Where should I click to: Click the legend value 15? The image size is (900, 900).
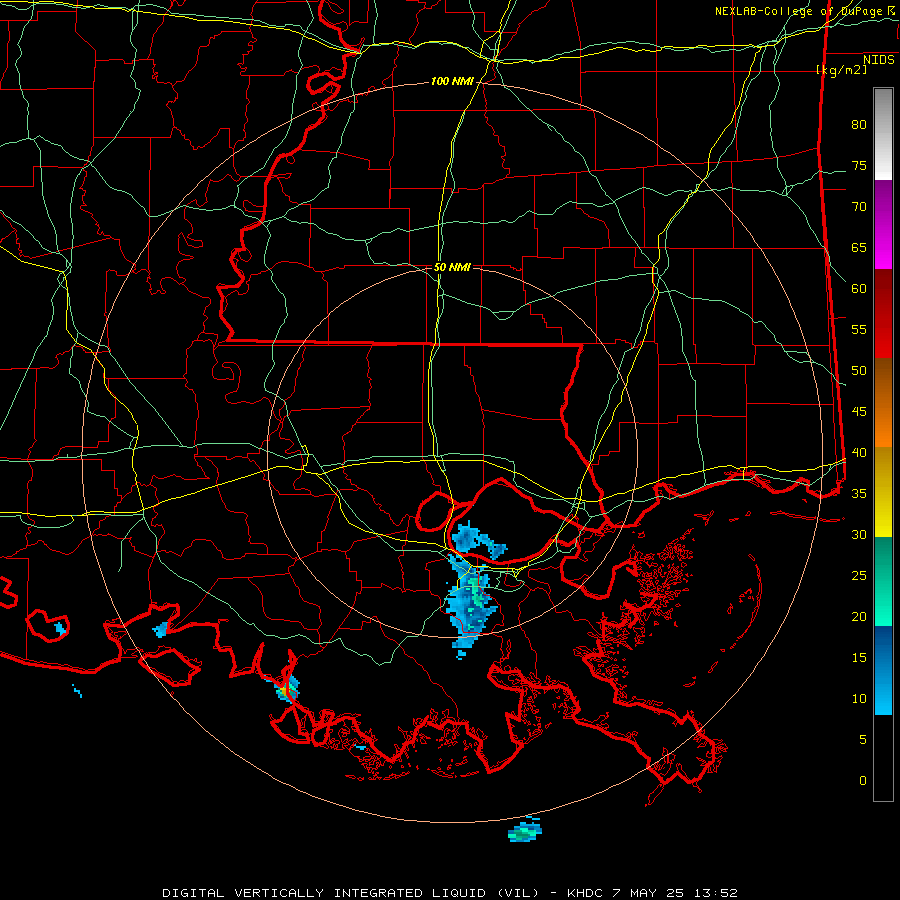tap(859, 658)
